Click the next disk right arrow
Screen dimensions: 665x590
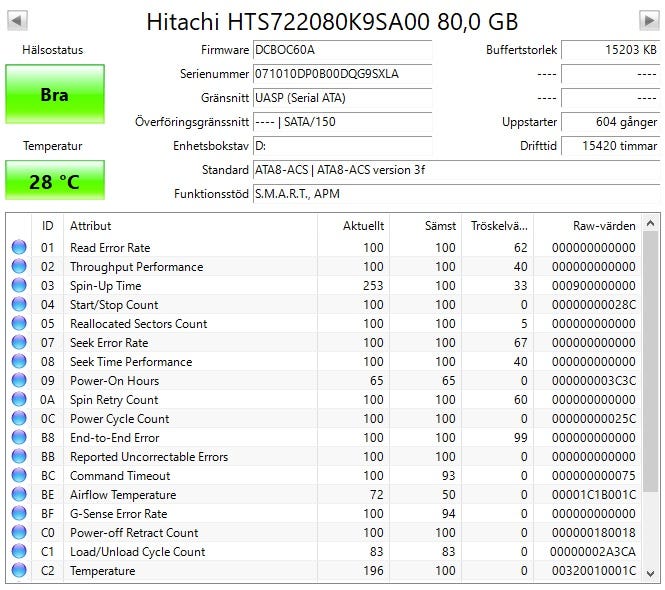648,21
